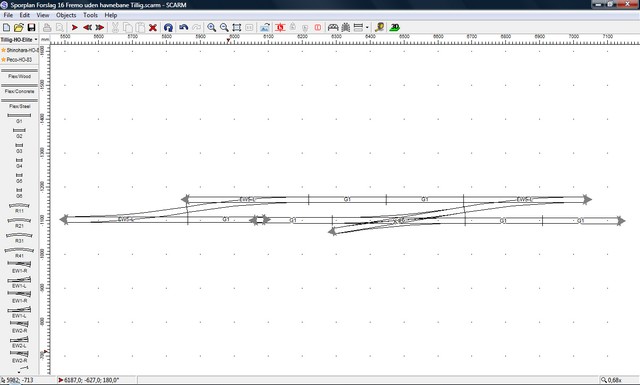This screenshot has width=640, height=385.
Task: Save the current layout
Action: pyautogui.click(x=31, y=28)
